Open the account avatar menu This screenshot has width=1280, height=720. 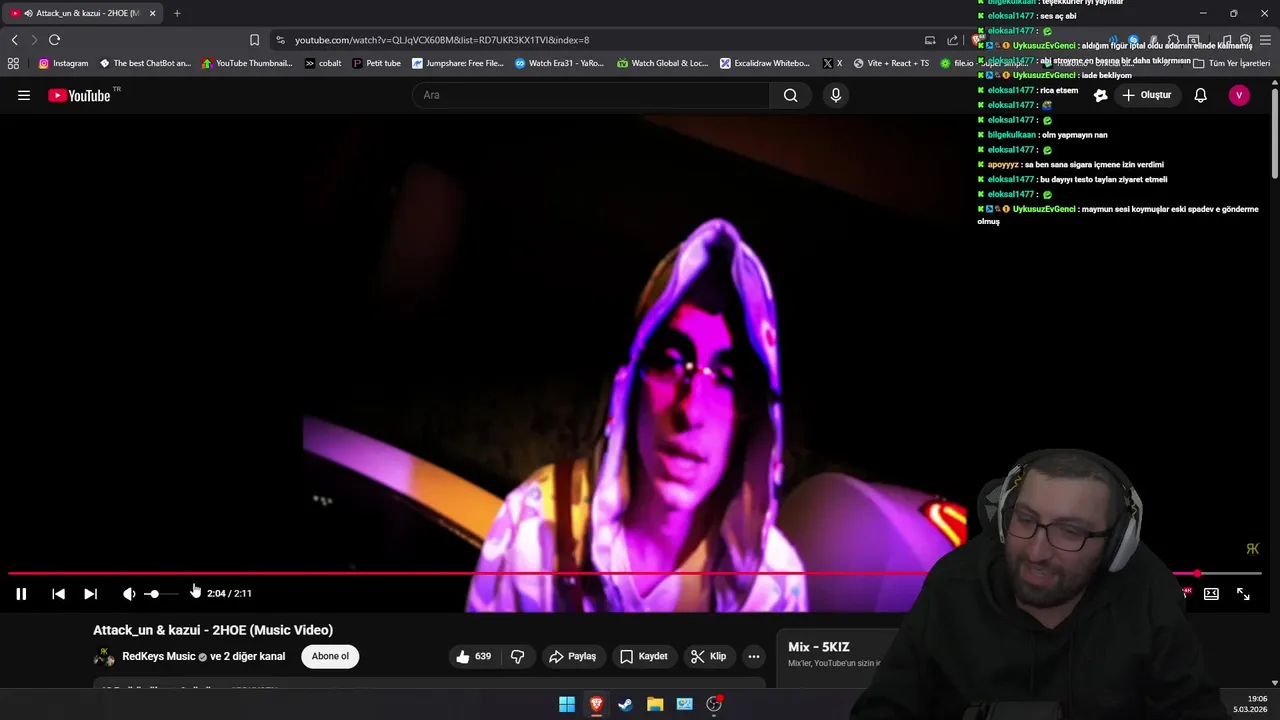(1239, 95)
